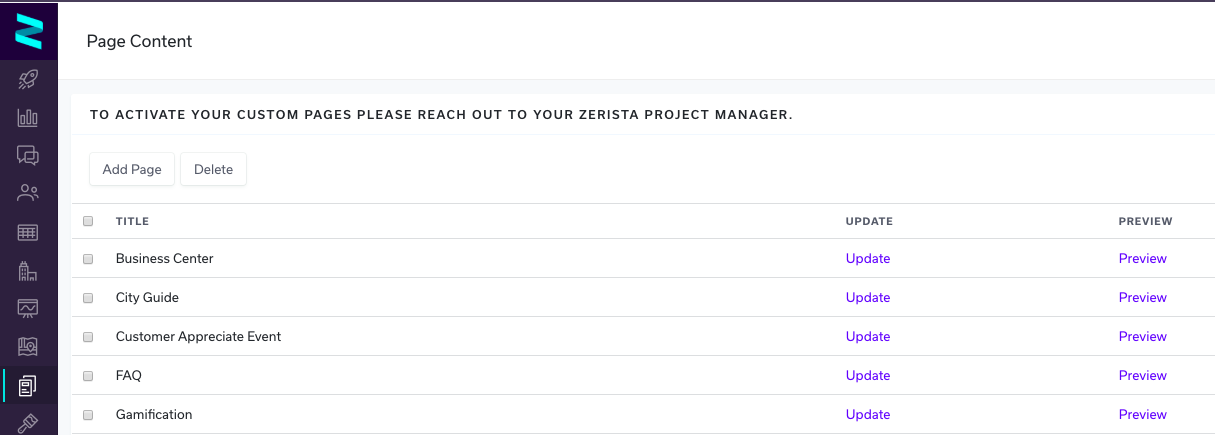This screenshot has width=1215, height=435.
Task: Select the page content documents icon
Action: (28, 385)
